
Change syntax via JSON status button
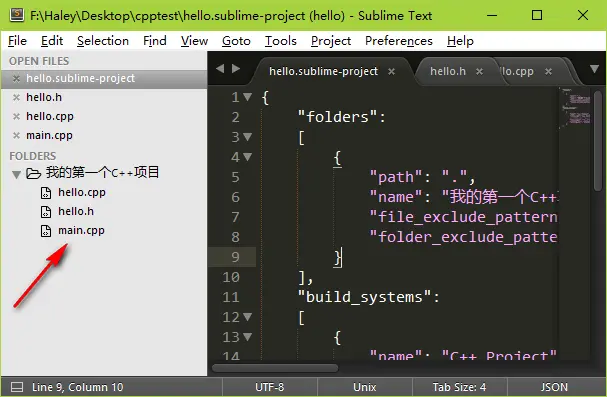point(554,387)
